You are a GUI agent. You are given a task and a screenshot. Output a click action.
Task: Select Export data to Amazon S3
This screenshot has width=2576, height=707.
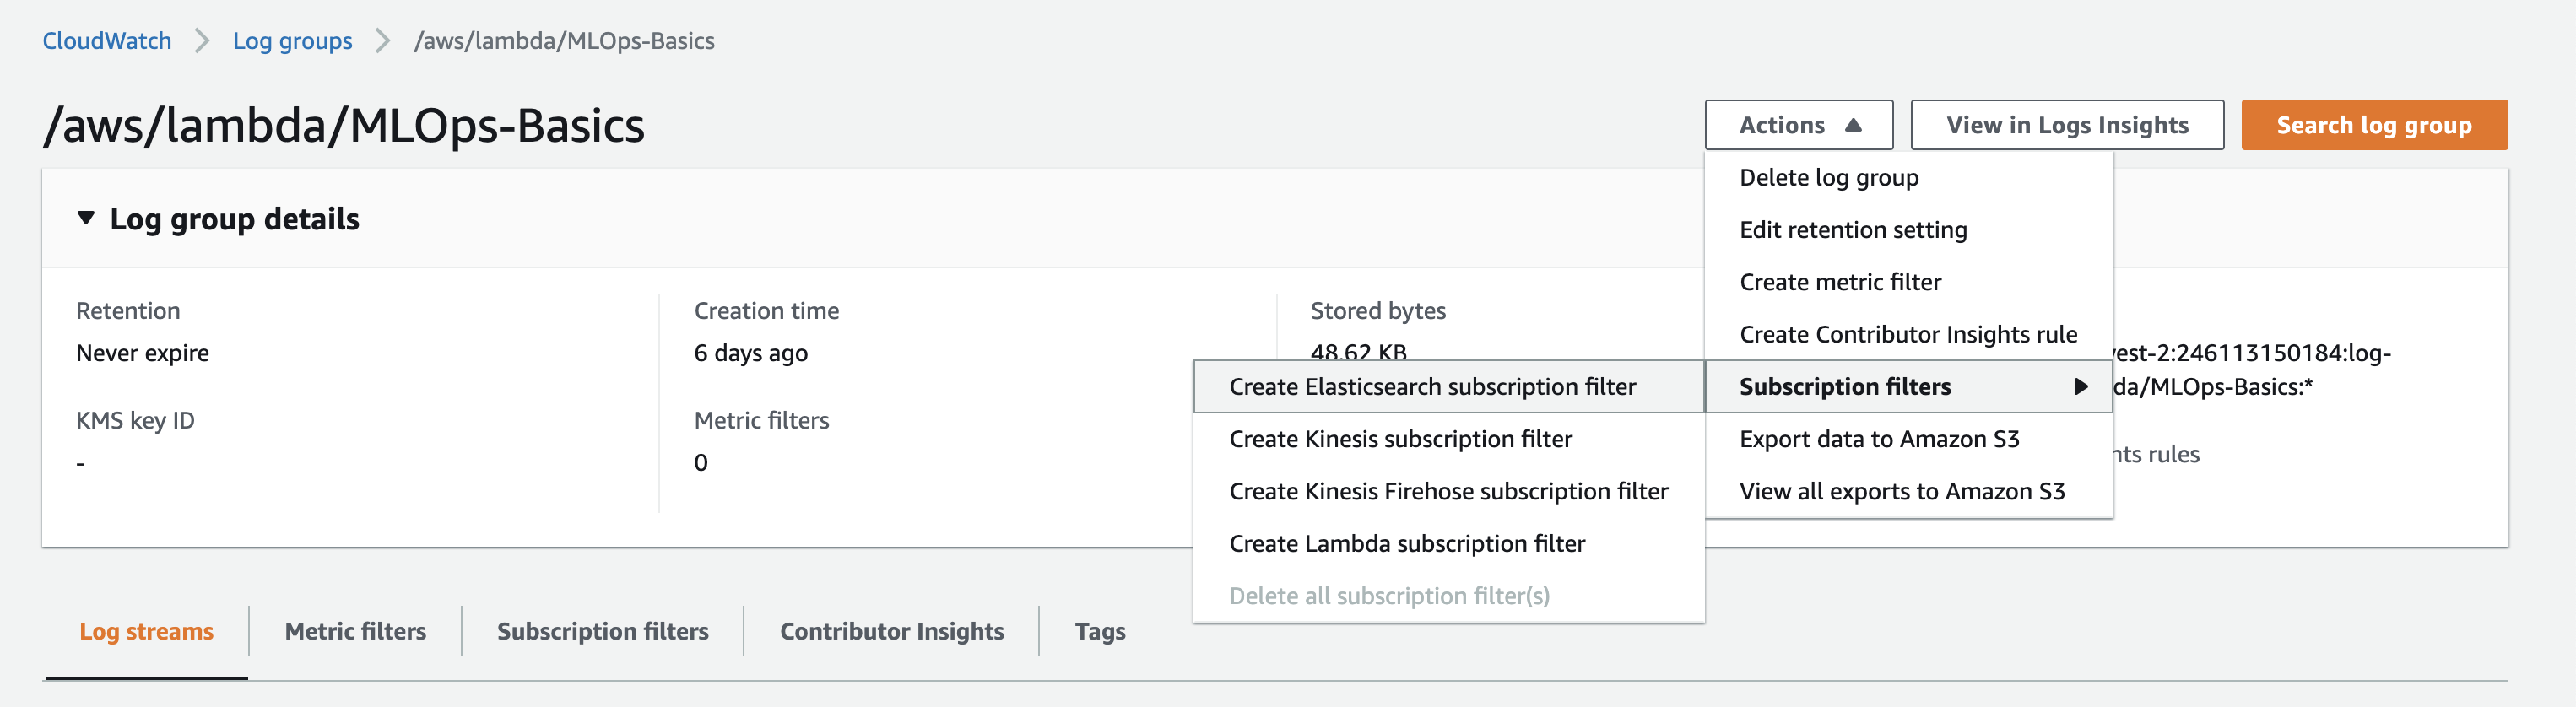[1878, 439]
